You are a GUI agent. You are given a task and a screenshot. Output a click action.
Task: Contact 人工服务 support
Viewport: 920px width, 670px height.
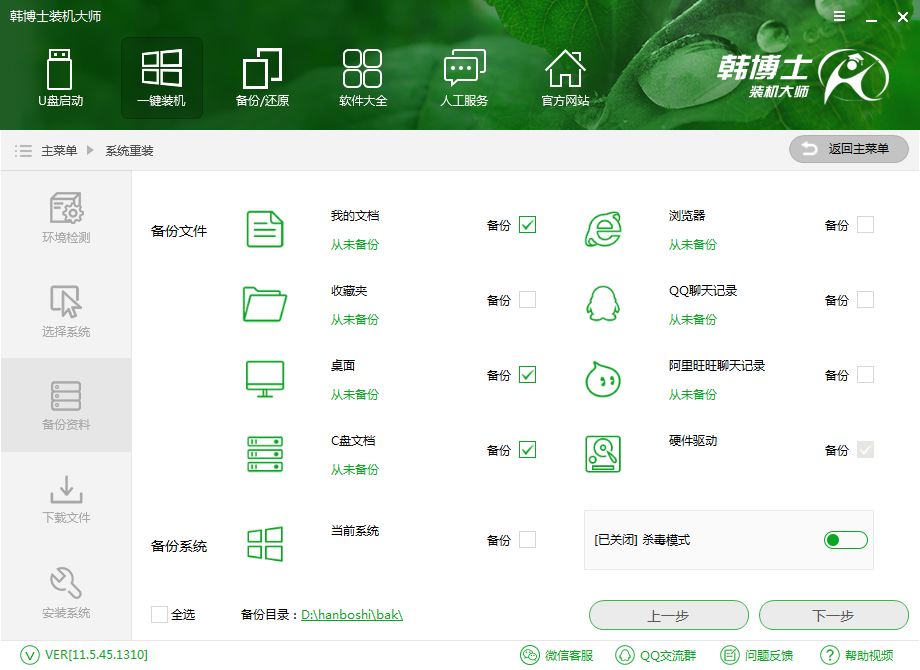464,78
